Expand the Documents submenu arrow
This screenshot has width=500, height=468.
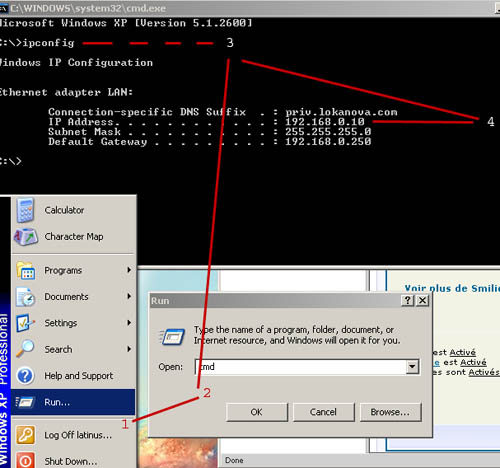[129, 296]
